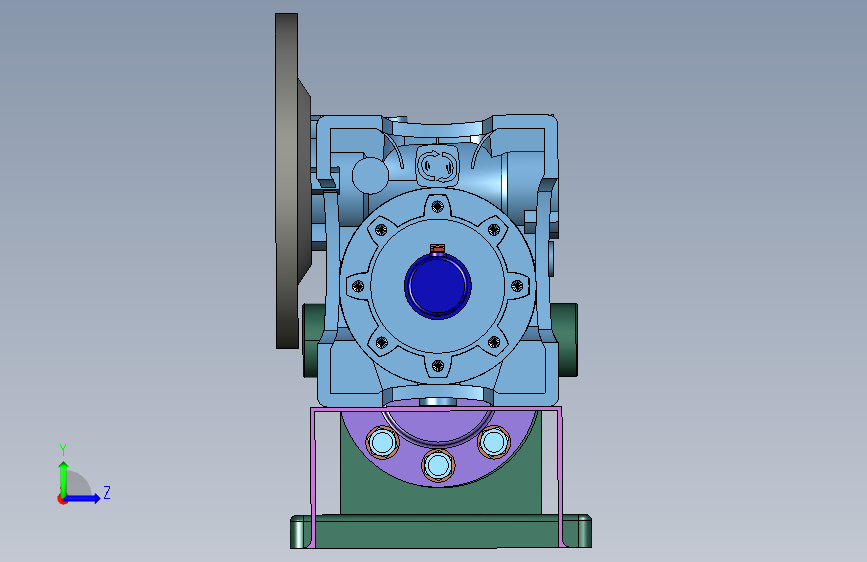Select the green cylinder behind the handwheel
The height and width of the screenshot is (562, 867).
coord(312,340)
